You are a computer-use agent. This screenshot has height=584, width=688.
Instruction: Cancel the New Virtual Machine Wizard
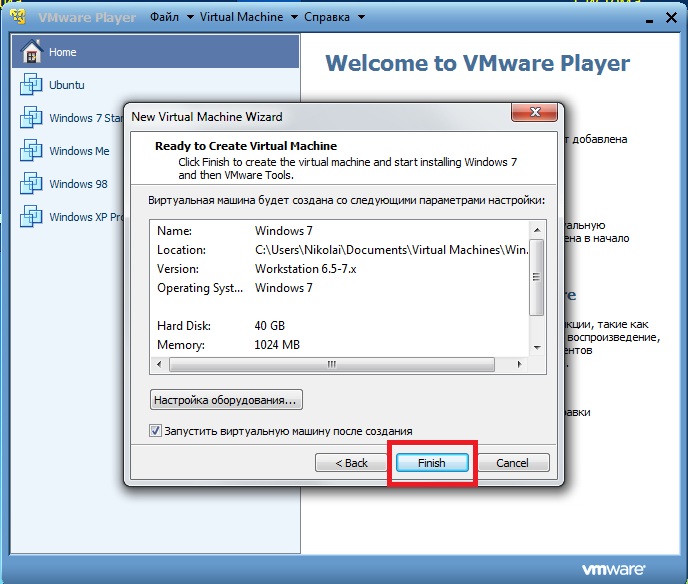512,463
